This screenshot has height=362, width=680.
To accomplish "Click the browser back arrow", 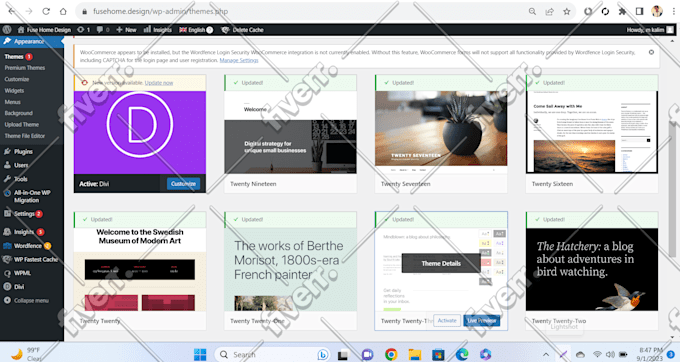I will click(12, 11).
